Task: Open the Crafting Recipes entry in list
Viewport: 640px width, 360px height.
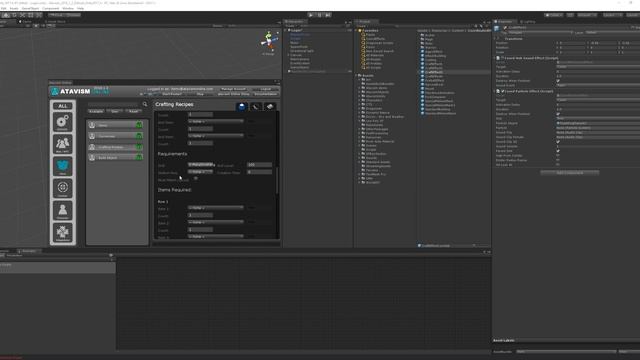Action: [x=116, y=147]
